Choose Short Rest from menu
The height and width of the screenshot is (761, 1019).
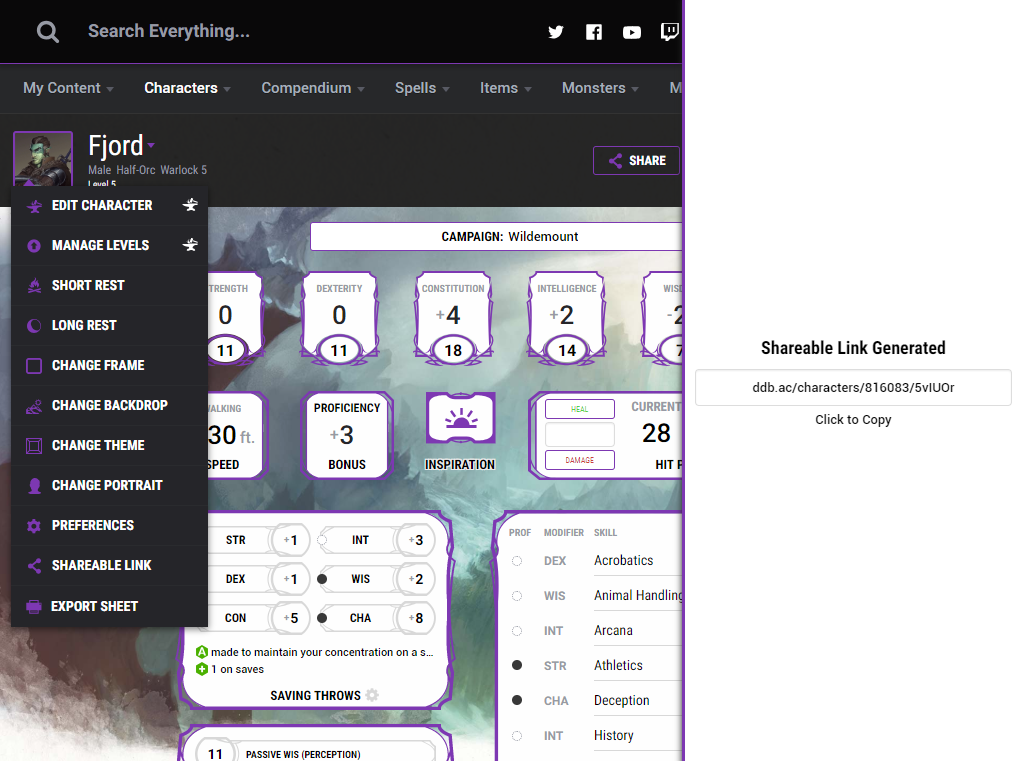point(109,285)
